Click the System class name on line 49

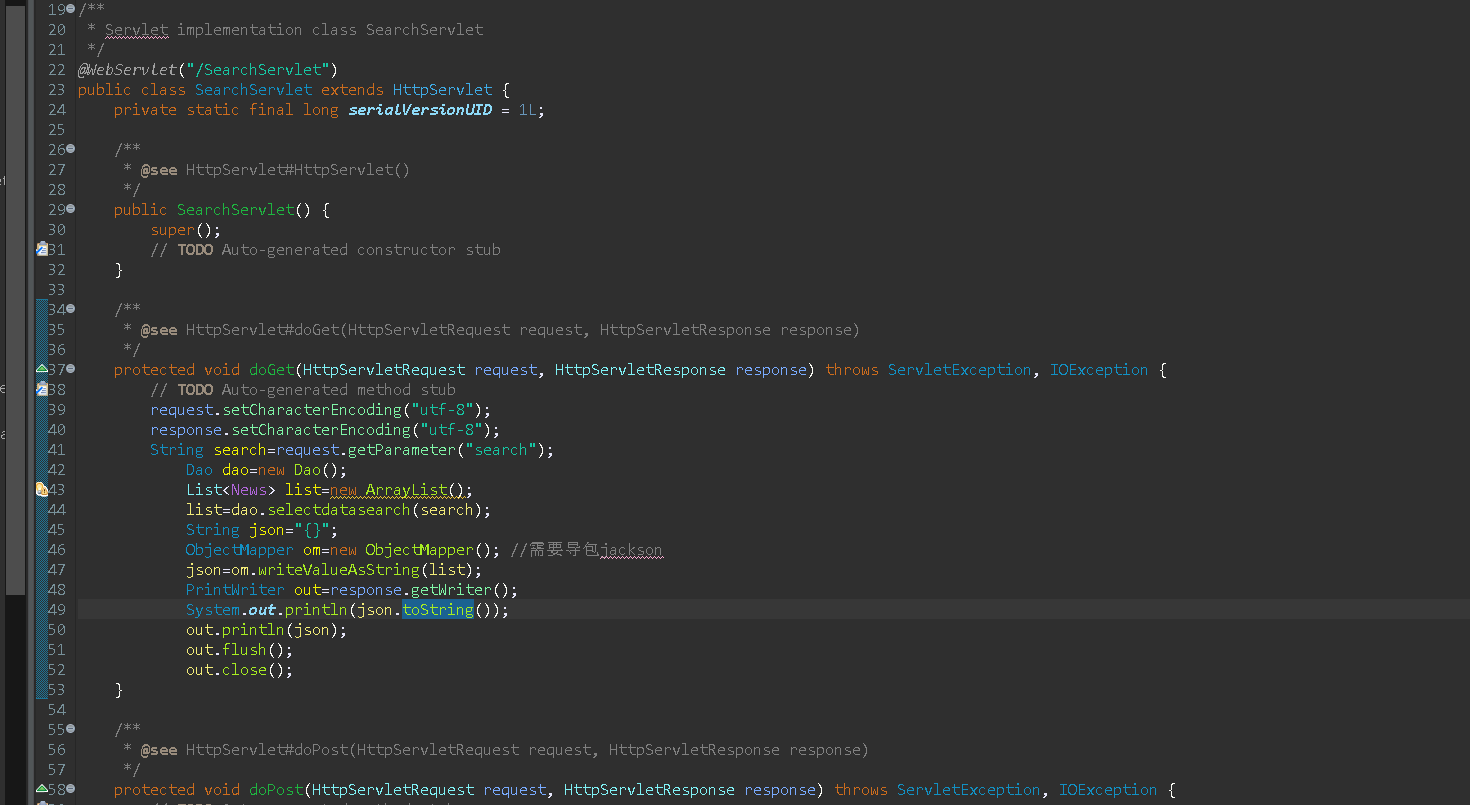[x=213, y=610]
